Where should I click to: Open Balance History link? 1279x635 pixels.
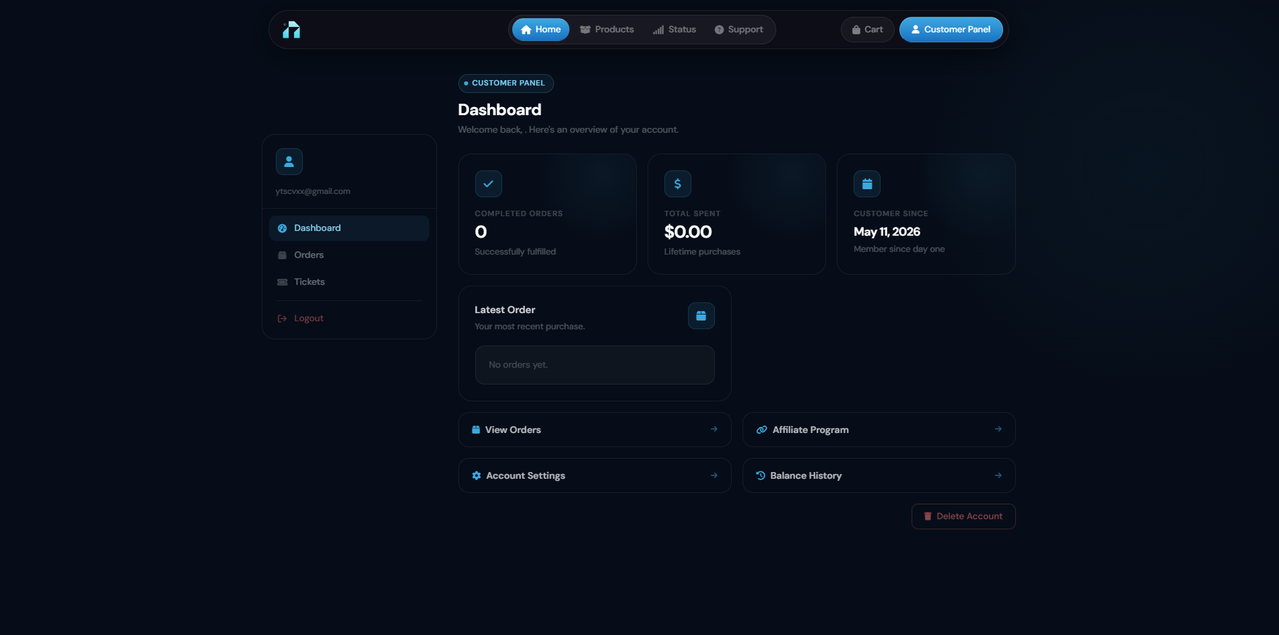coord(879,476)
